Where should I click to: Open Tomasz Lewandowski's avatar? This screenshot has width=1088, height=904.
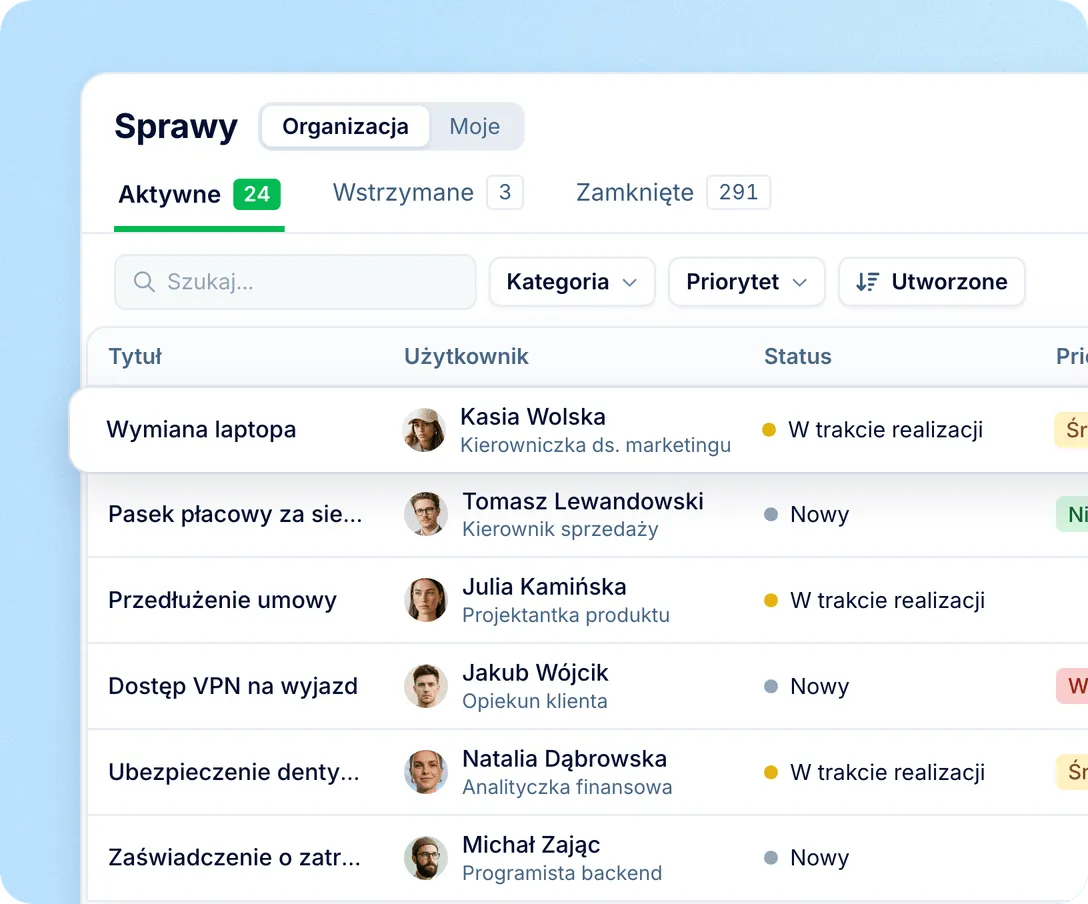425,514
